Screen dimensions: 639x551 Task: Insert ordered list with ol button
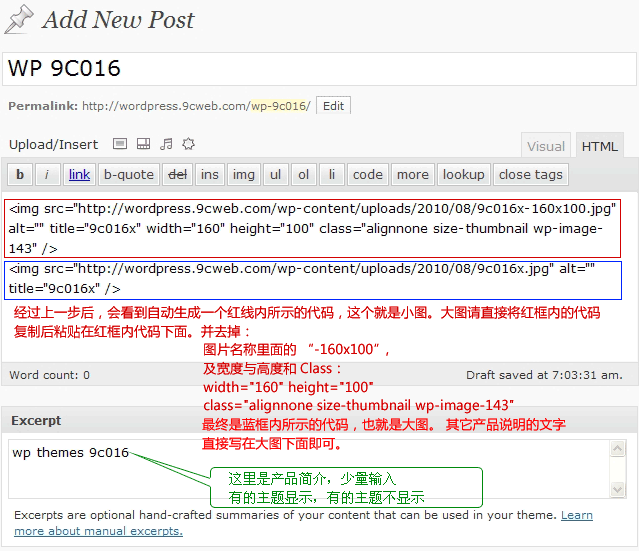click(304, 174)
